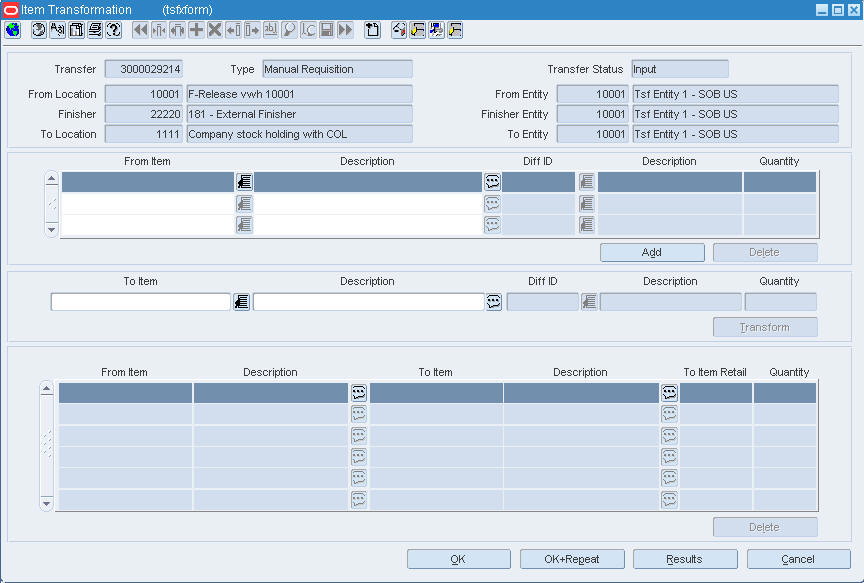Click Delete button under From Item table
Viewport: 864px width, 583px height.
pyautogui.click(x=765, y=252)
